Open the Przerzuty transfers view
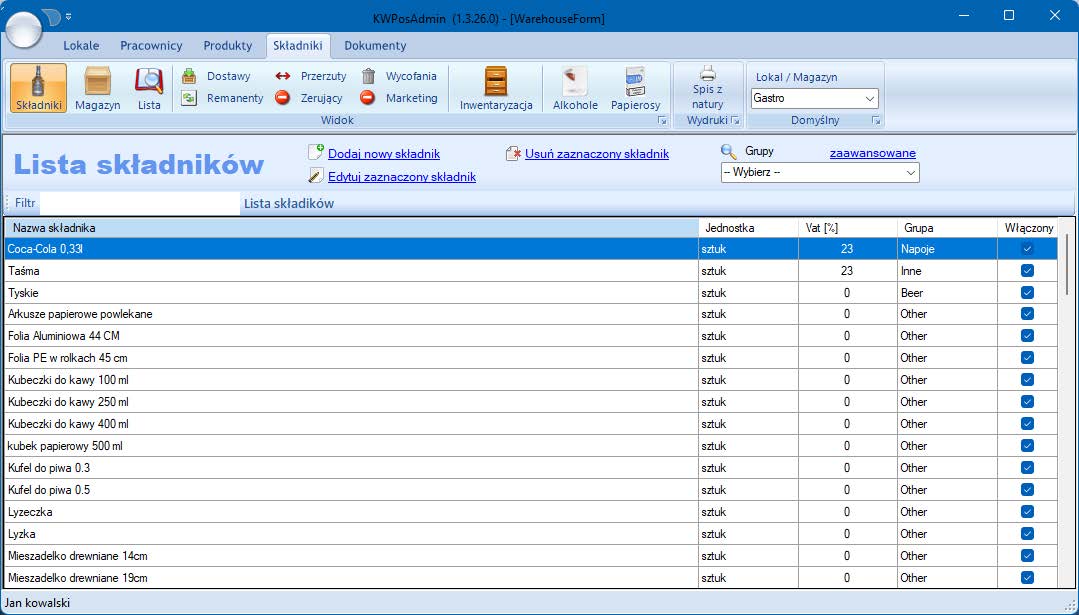Image resolution: width=1079 pixels, height=615 pixels. [311, 76]
